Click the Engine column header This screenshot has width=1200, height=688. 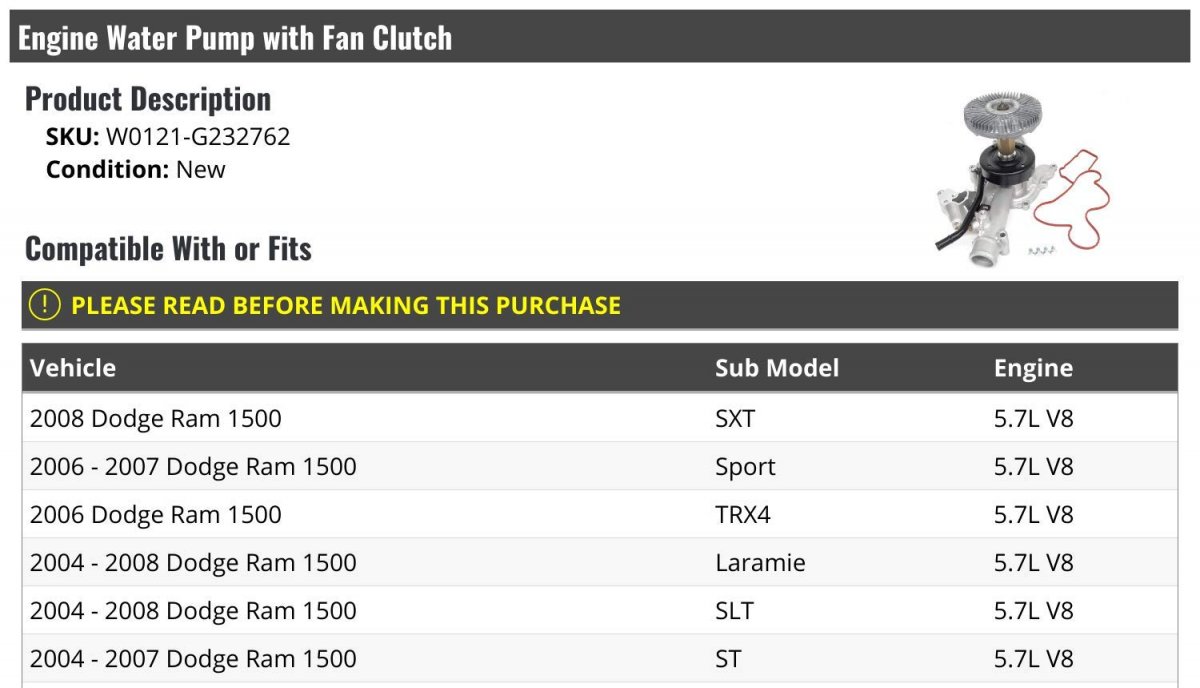1033,368
